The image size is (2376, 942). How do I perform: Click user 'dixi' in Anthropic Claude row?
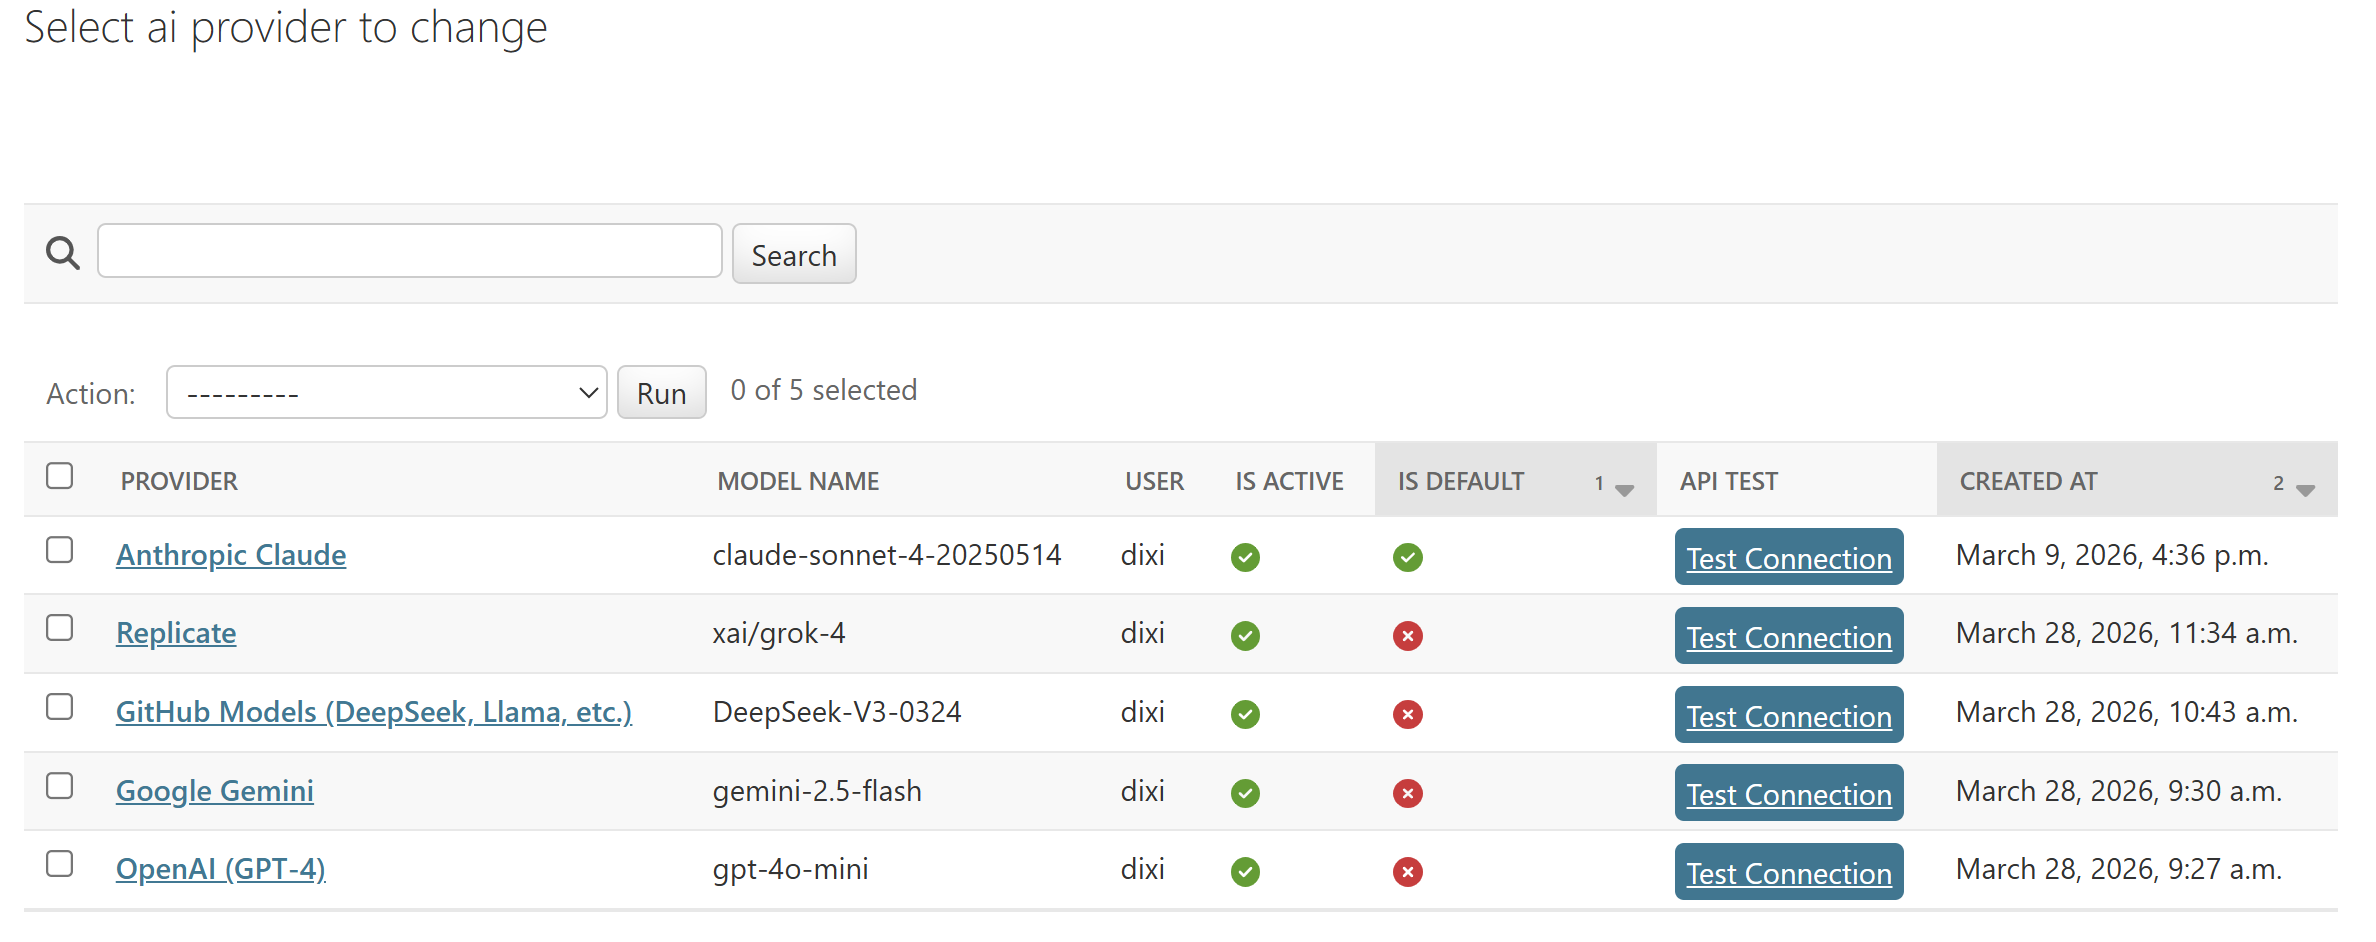(x=1143, y=555)
